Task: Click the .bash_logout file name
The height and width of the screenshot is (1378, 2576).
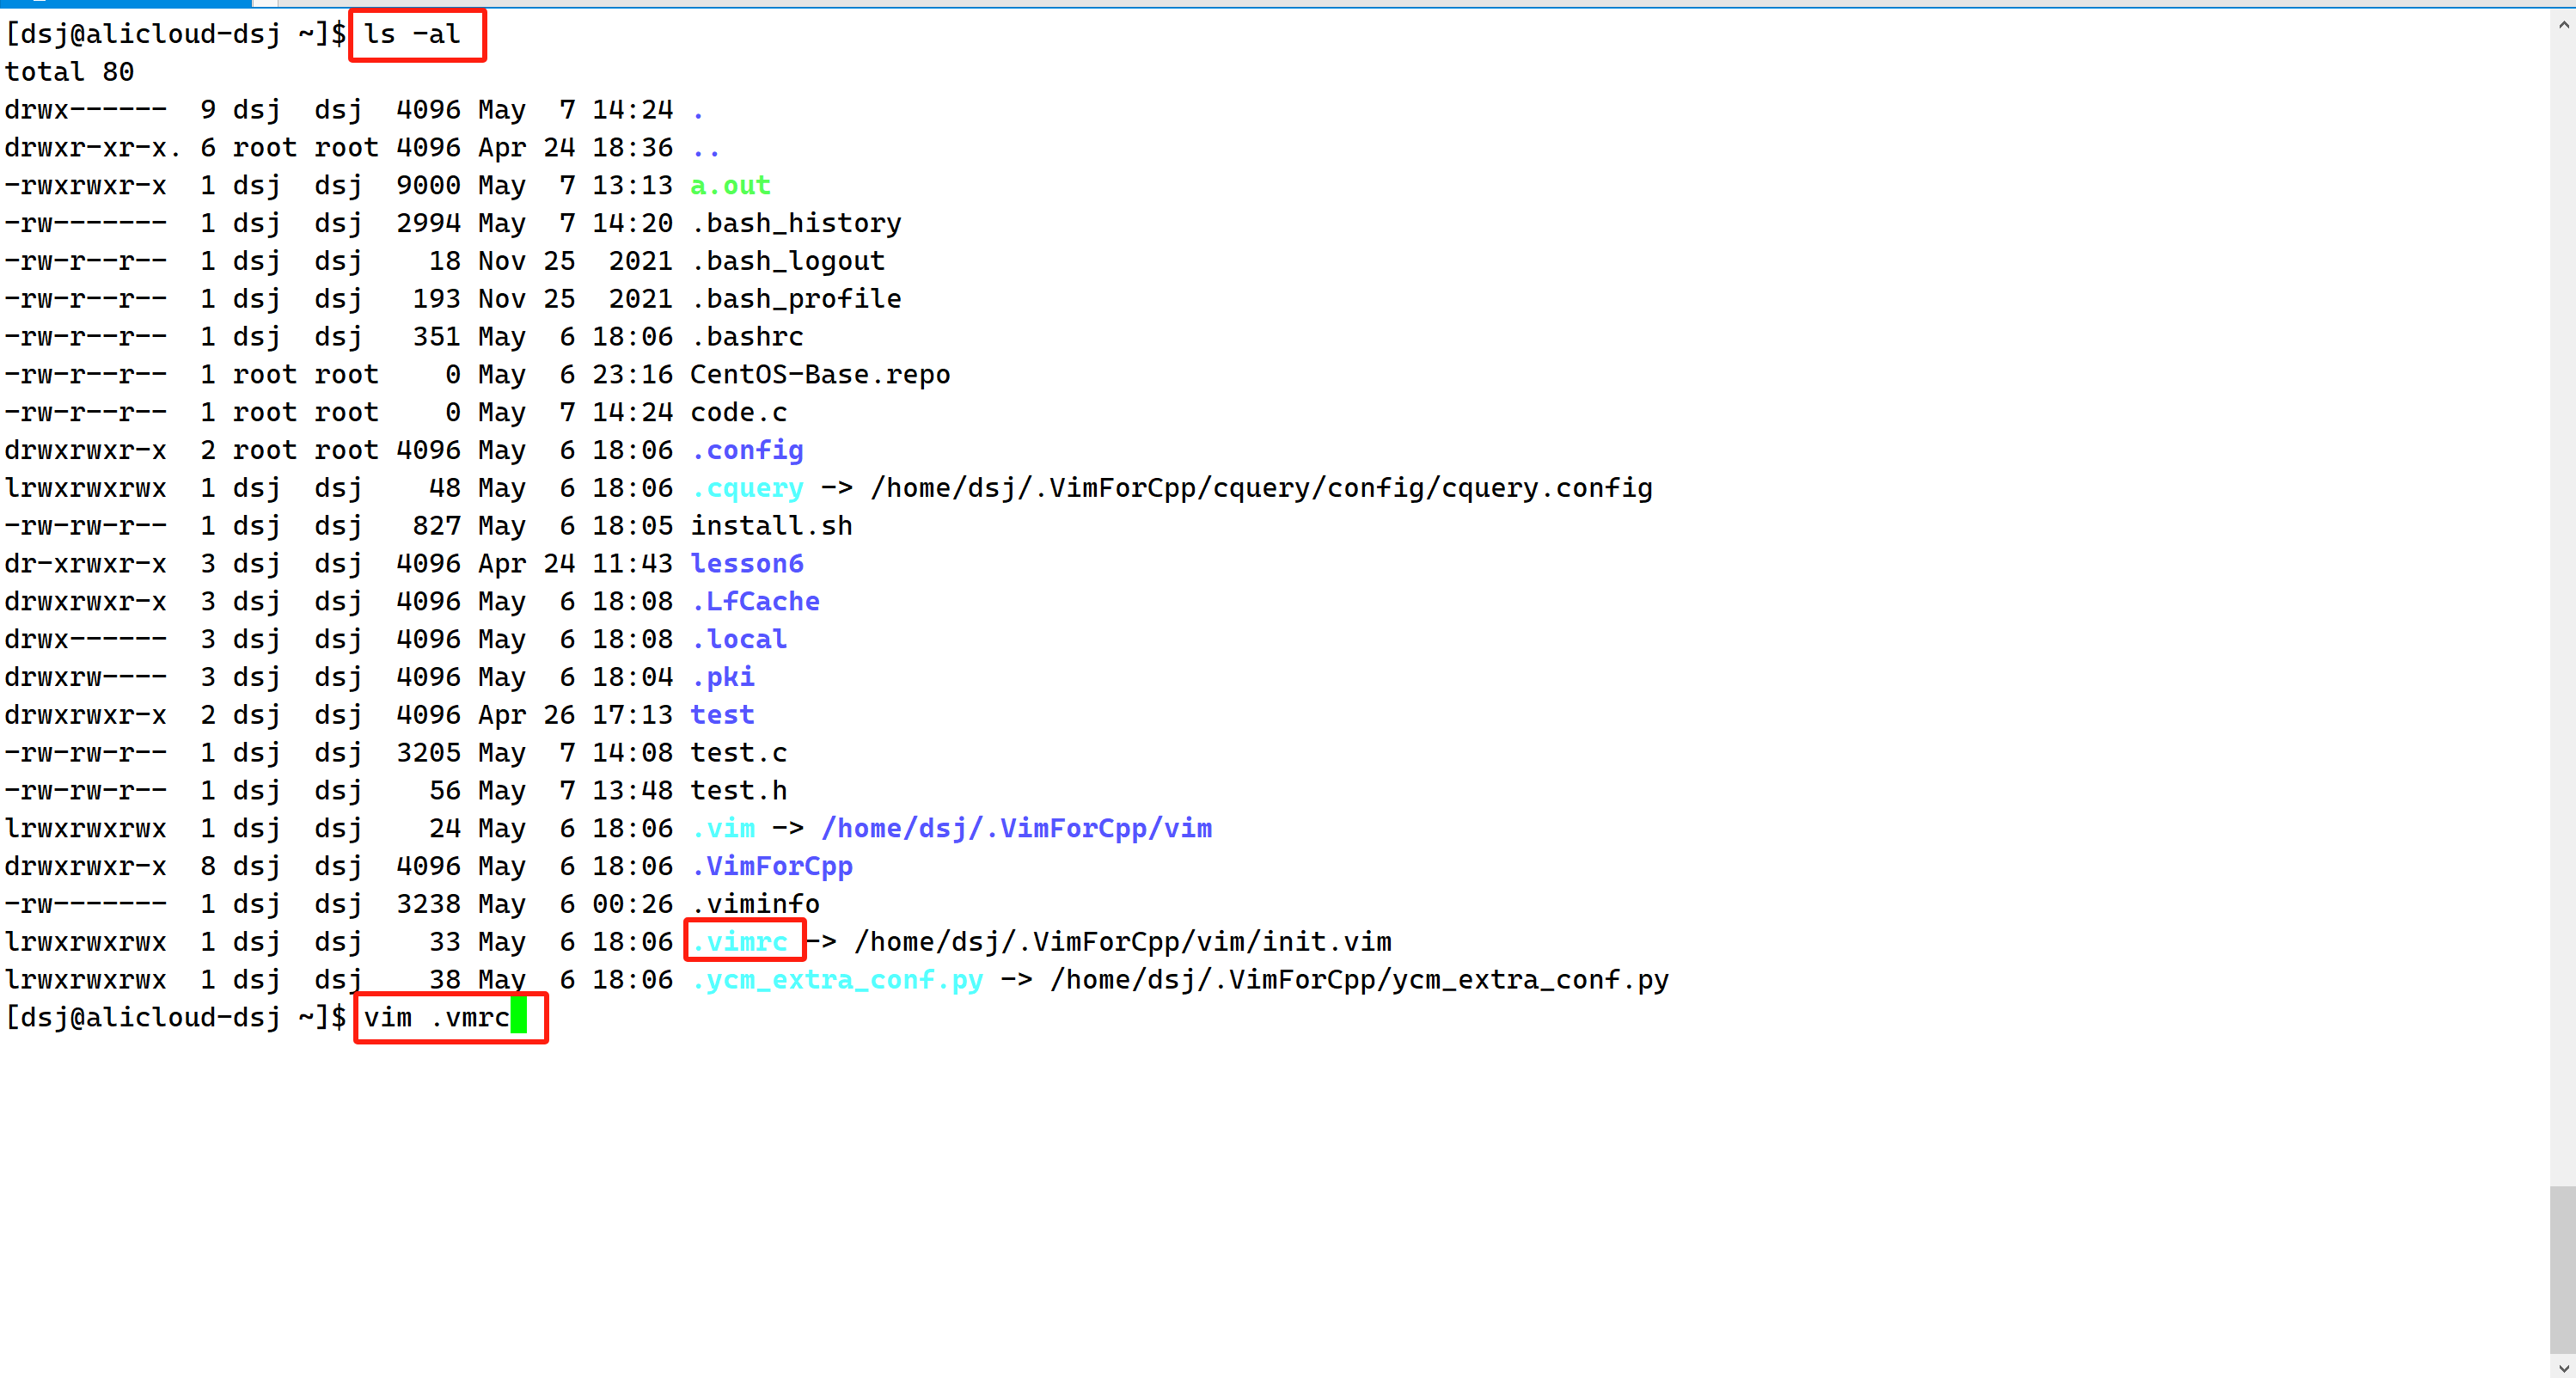Action: click(x=788, y=261)
